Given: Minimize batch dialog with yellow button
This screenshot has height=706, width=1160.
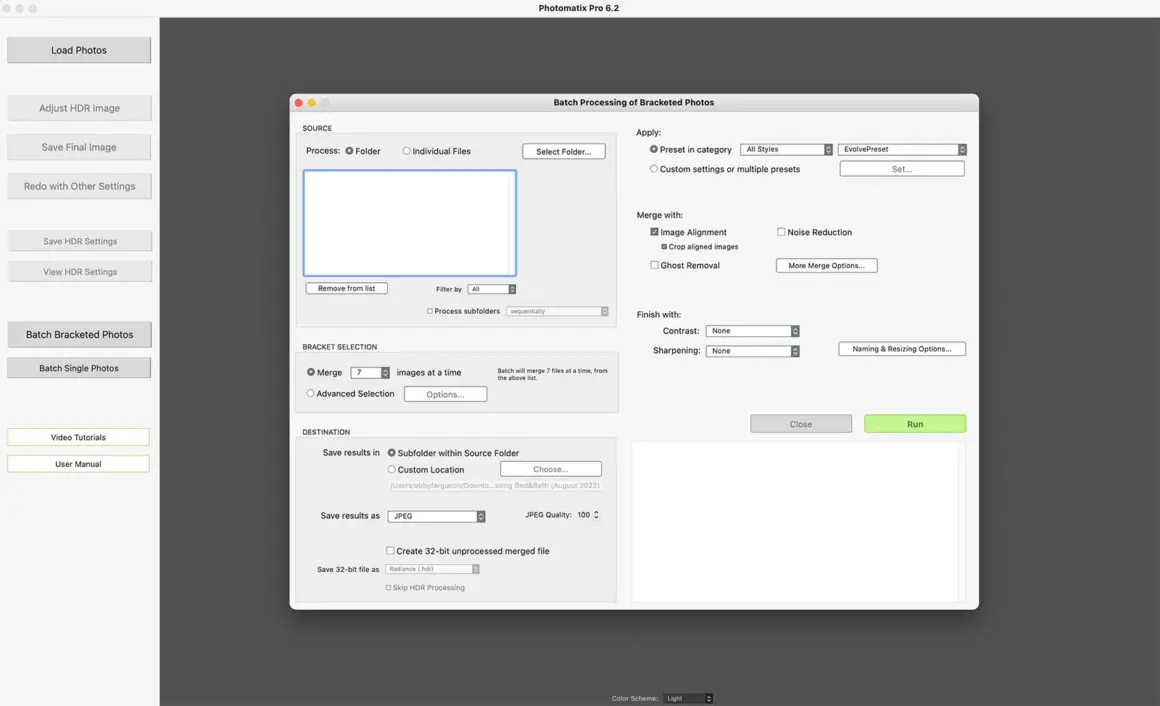Looking at the screenshot, I should 312,103.
